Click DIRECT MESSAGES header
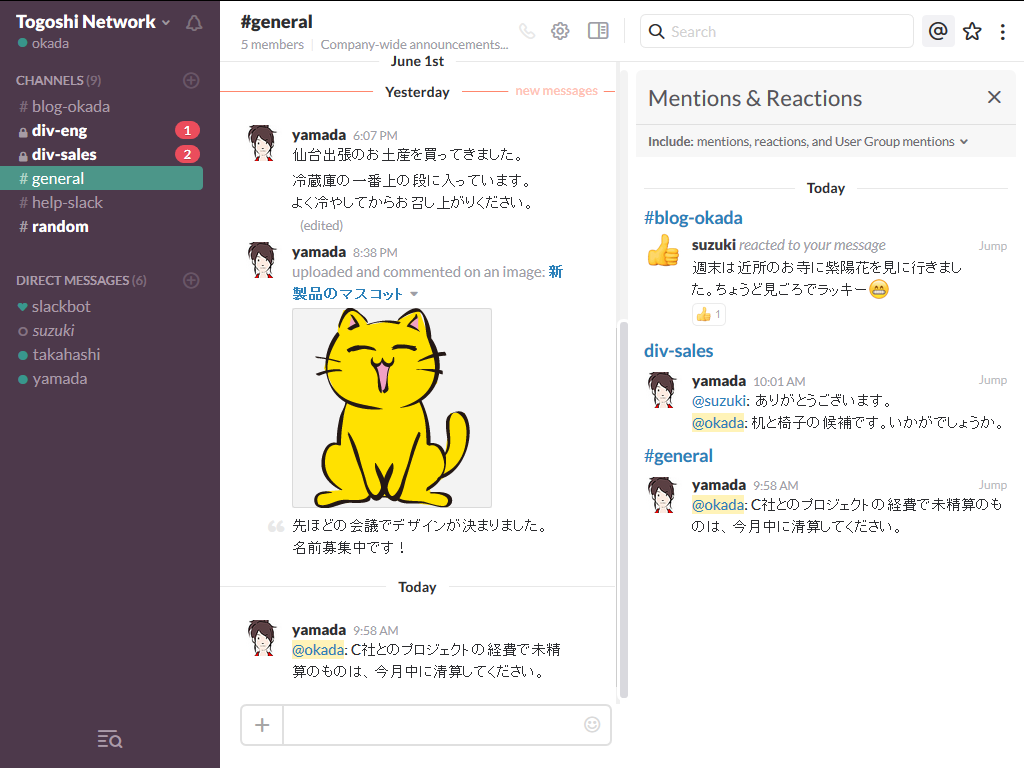This screenshot has width=1024, height=768. tap(81, 280)
